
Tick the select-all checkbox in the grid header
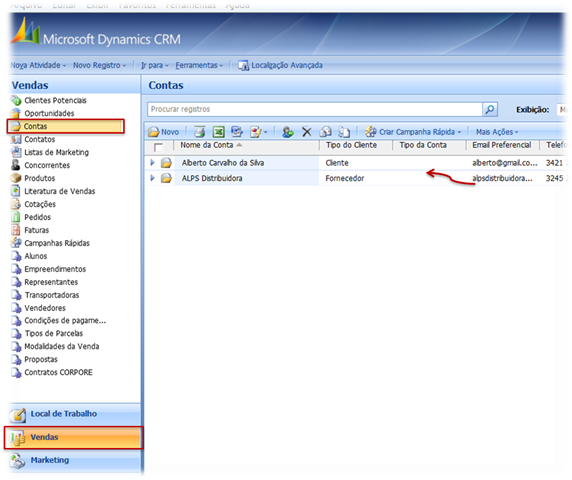(x=158, y=147)
